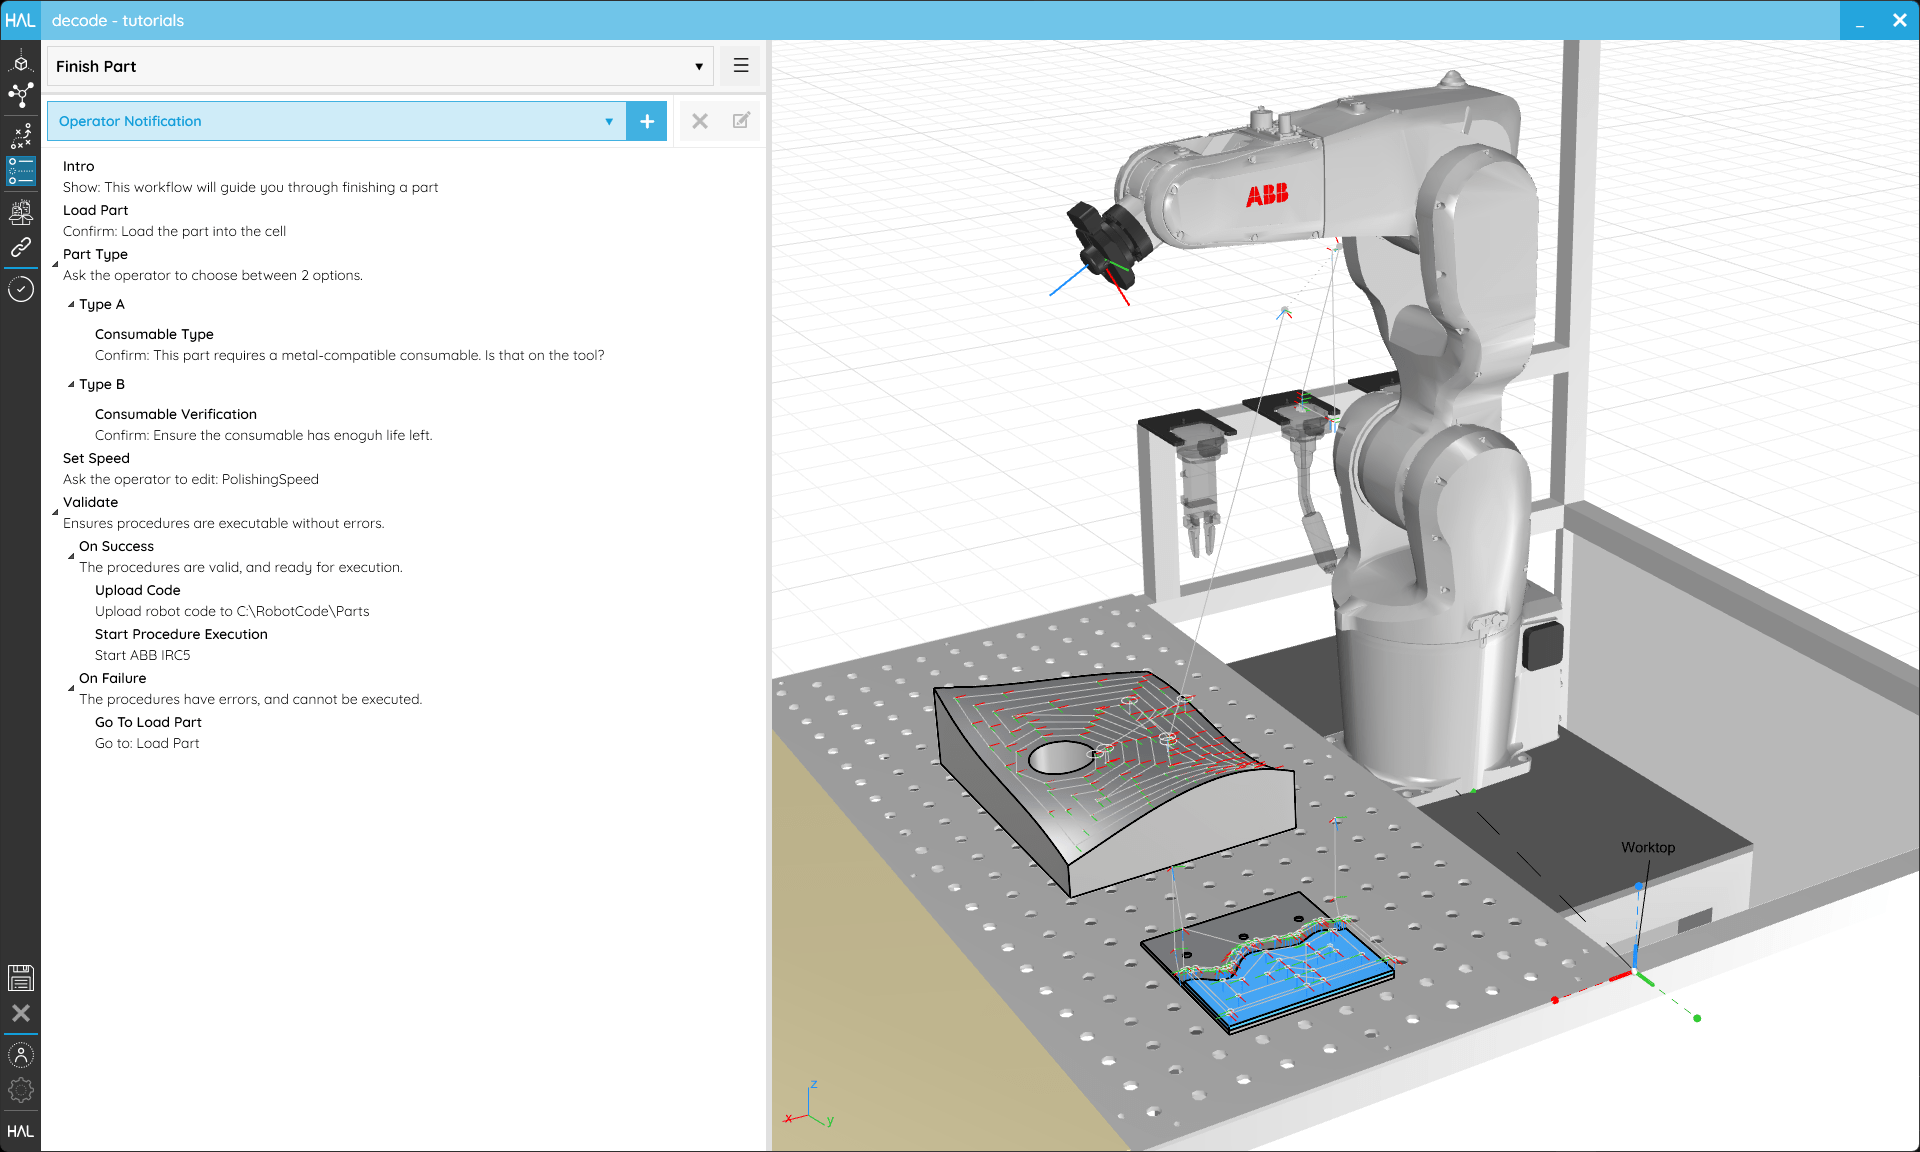Select the 3D cube scene icon in sidebar

point(21,62)
